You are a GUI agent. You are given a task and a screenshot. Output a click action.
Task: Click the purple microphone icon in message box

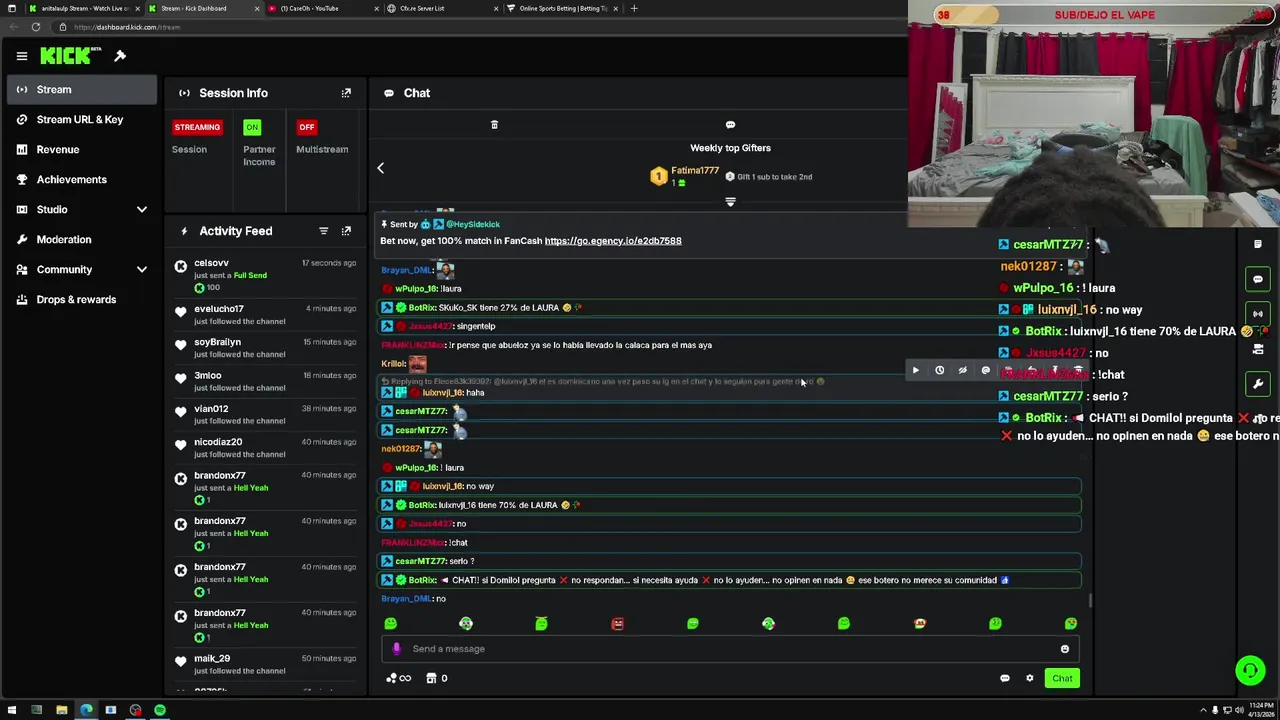tap(396, 649)
